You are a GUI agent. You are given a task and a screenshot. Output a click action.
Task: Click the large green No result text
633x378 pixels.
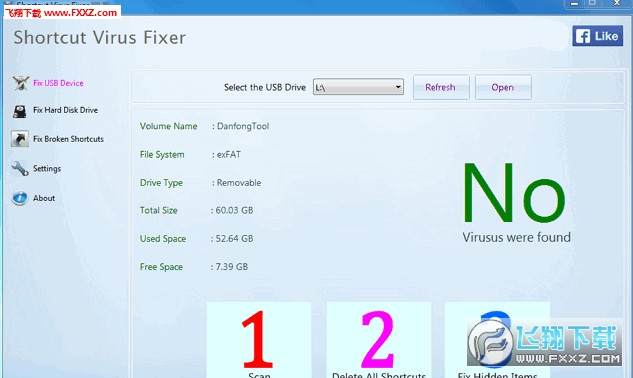point(514,193)
